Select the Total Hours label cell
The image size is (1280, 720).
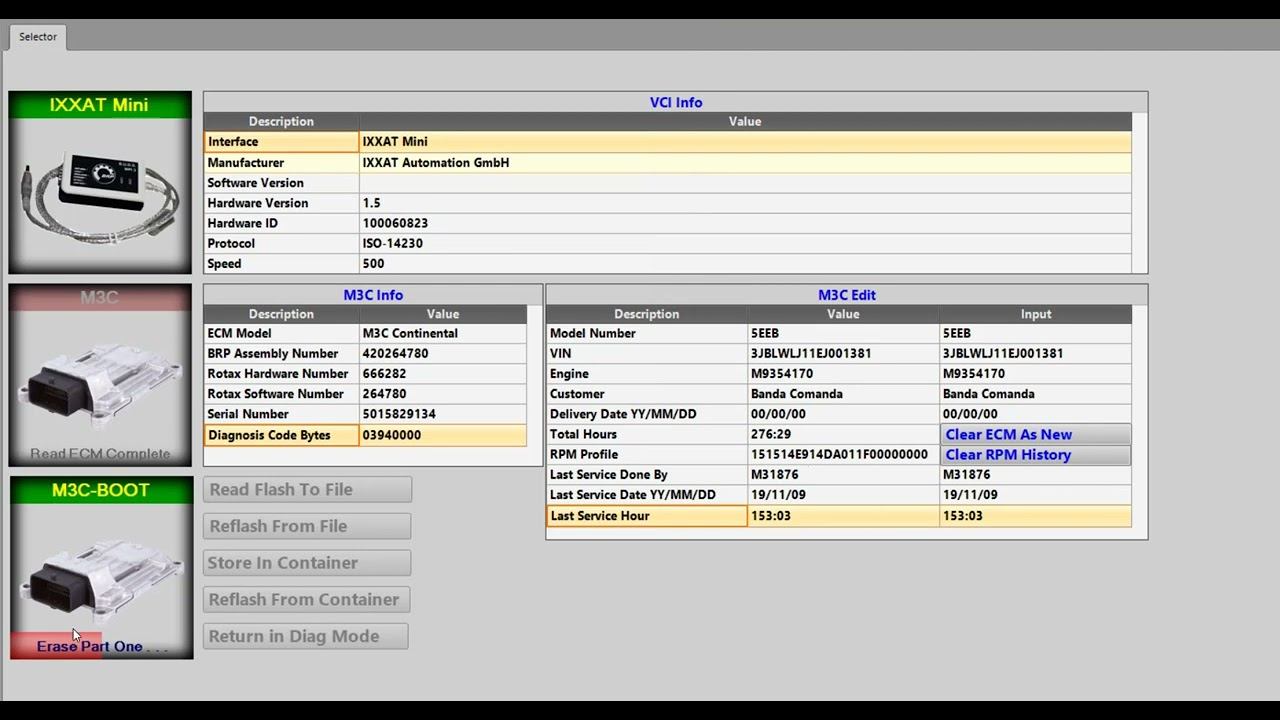pos(647,434)
